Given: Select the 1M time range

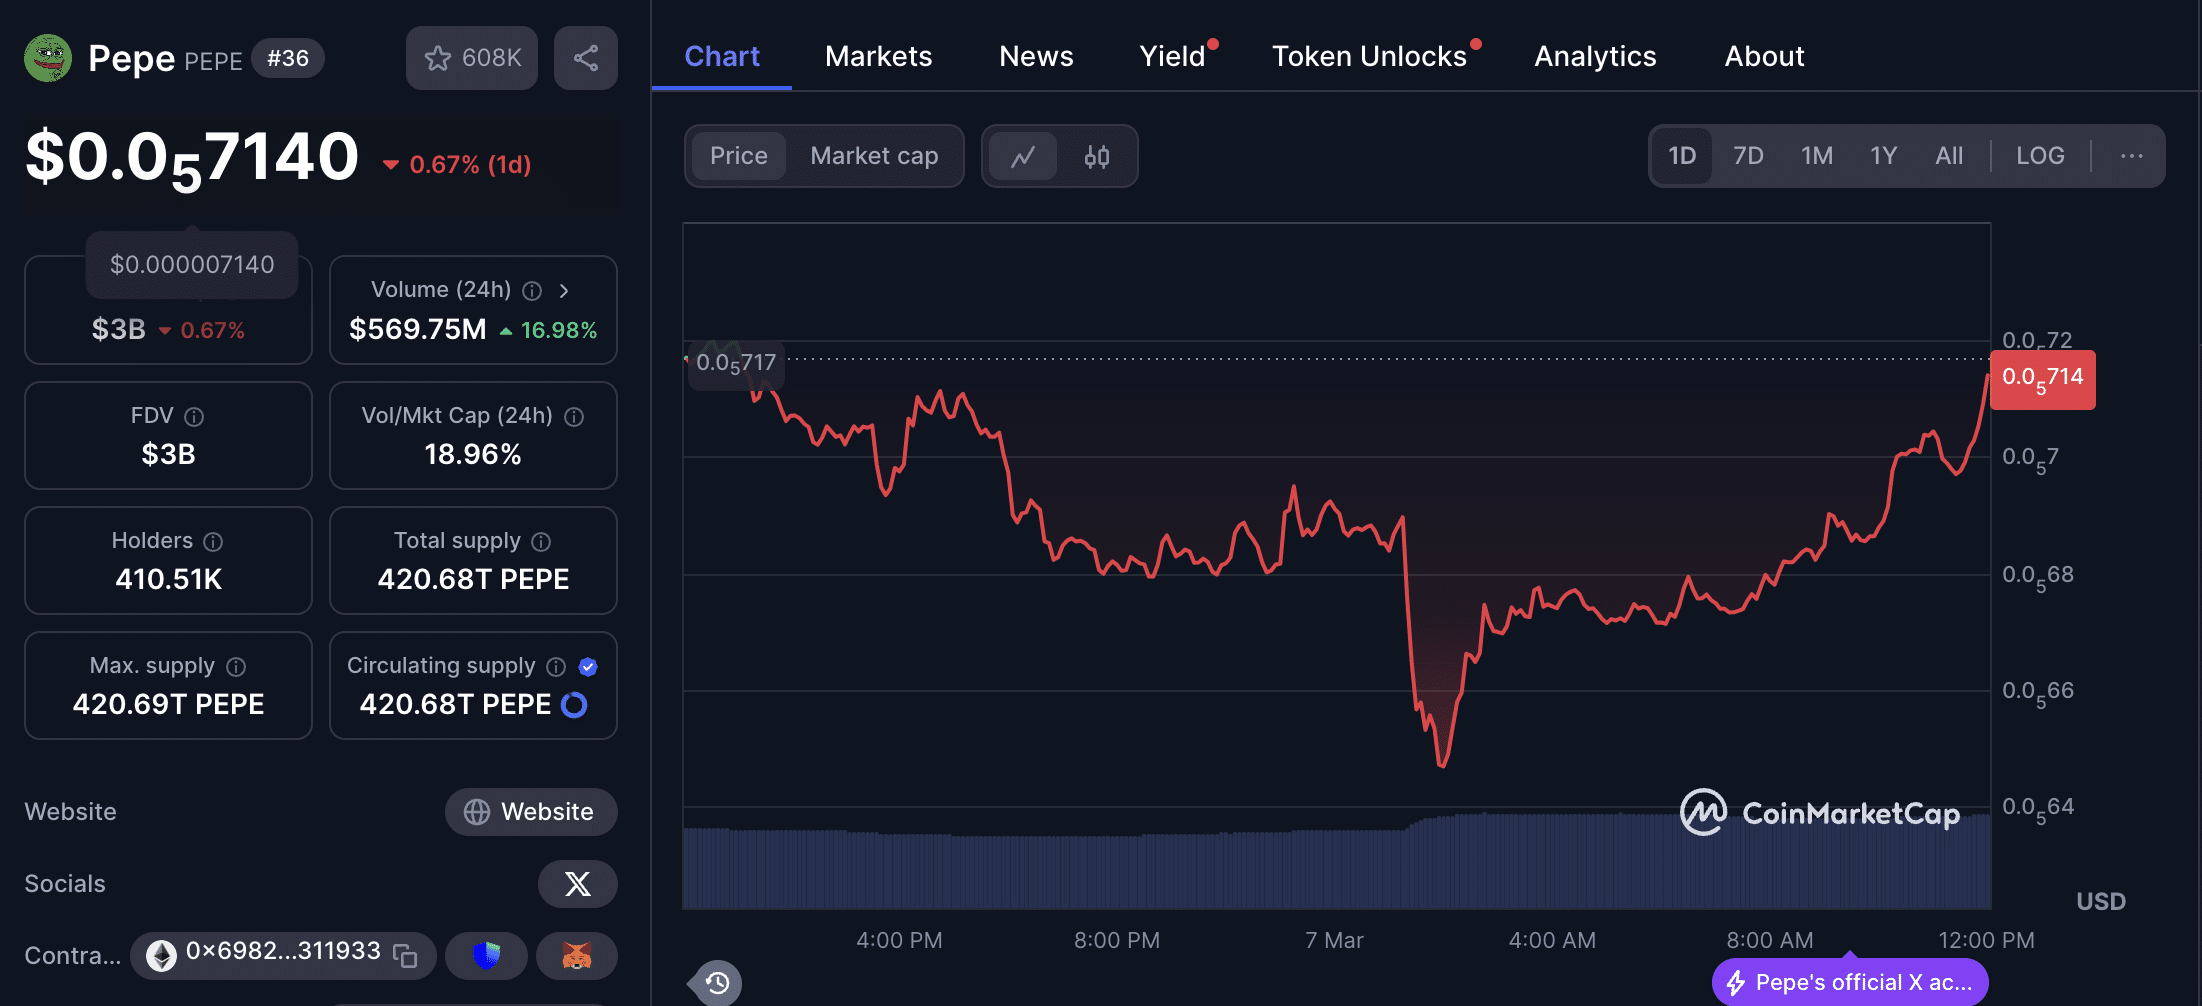Looking at the screenshot, I should point(1817,156).
